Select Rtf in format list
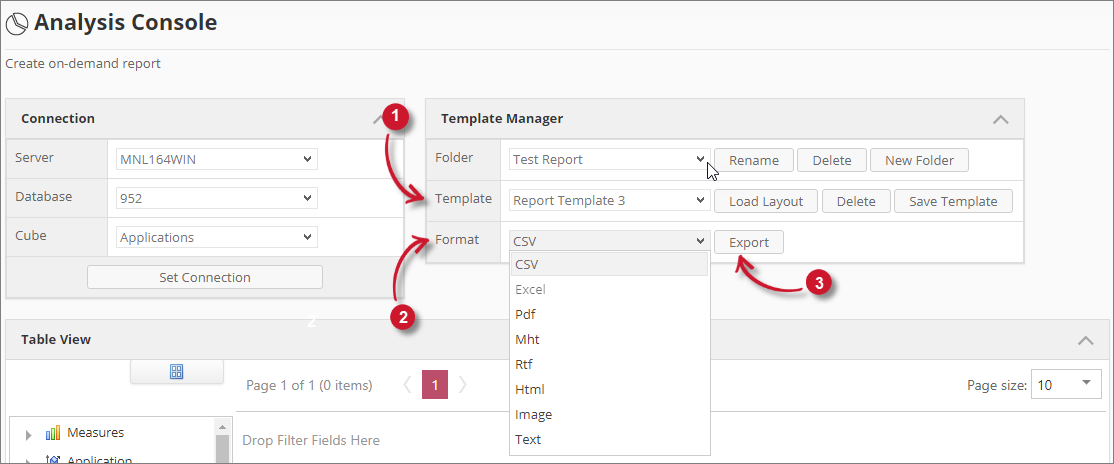Screen dimensions: 1114x464 [610, 364]
